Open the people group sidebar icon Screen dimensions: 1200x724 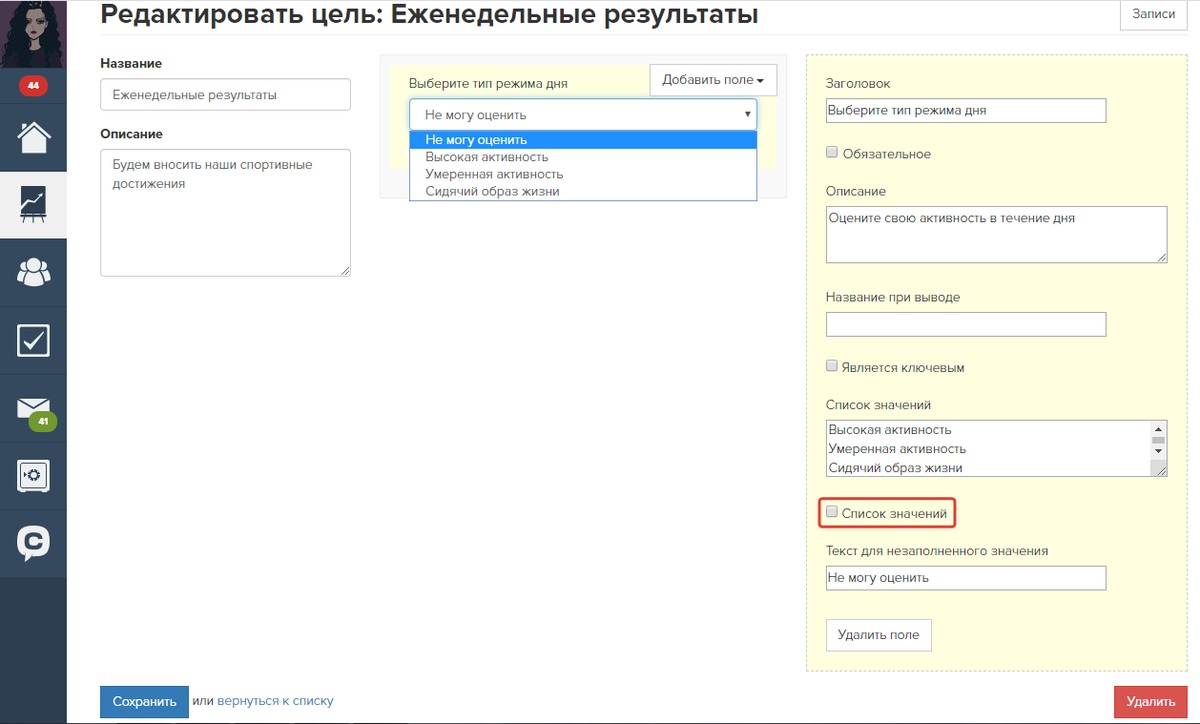click(x=33, y=272)
